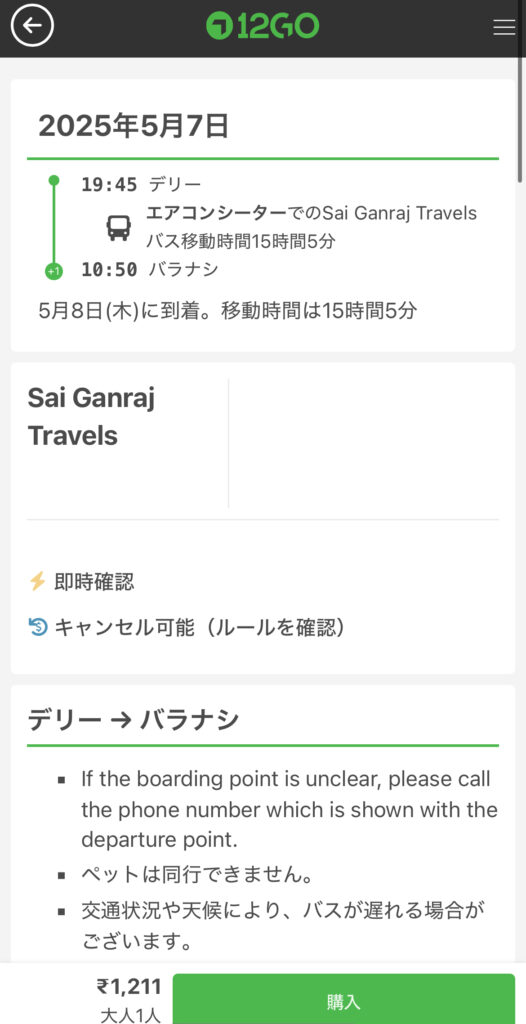Open the hamburger menu
The width and height of the screenshot is (526, 1024).
[x=504, y=27]
